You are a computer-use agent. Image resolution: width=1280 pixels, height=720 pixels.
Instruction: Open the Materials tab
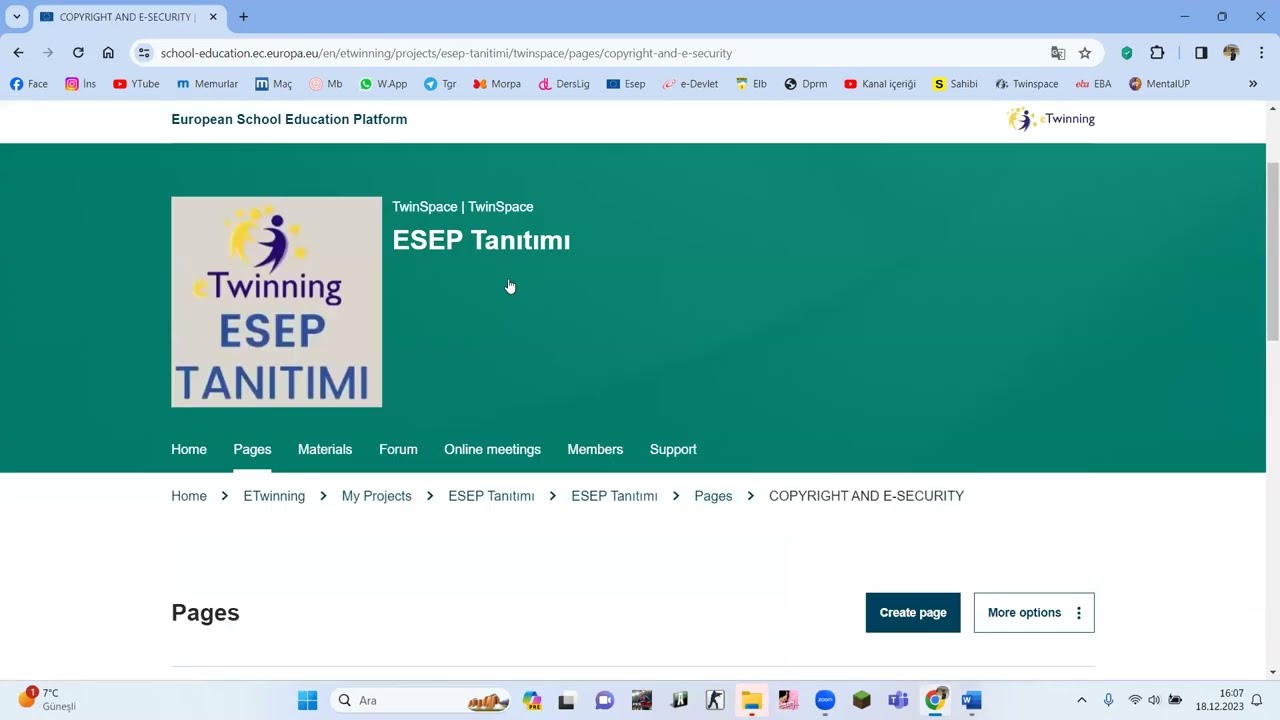pos(325,449)
